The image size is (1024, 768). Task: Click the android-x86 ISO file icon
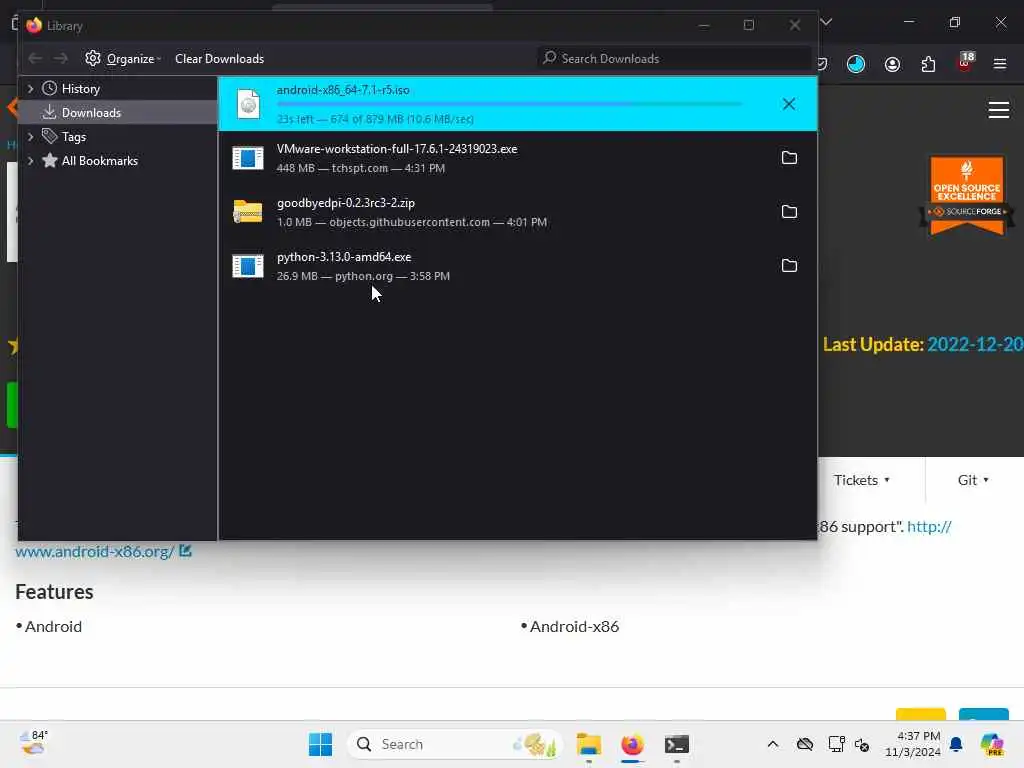point(248,104)
